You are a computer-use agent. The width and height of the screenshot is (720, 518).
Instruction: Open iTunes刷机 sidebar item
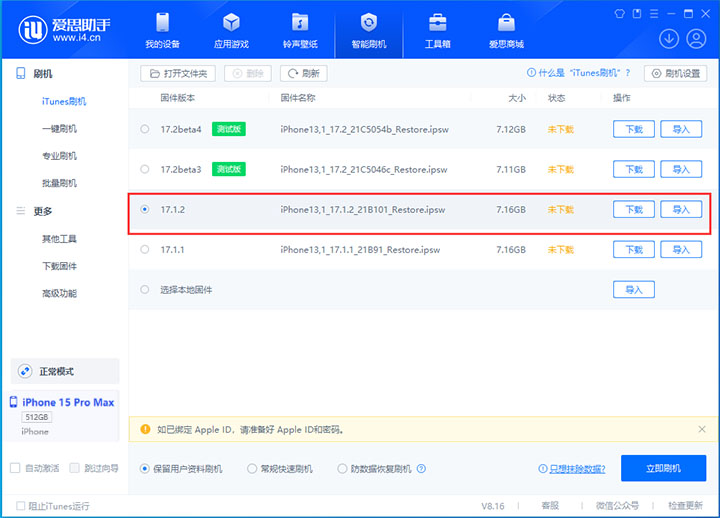(64, 101)
